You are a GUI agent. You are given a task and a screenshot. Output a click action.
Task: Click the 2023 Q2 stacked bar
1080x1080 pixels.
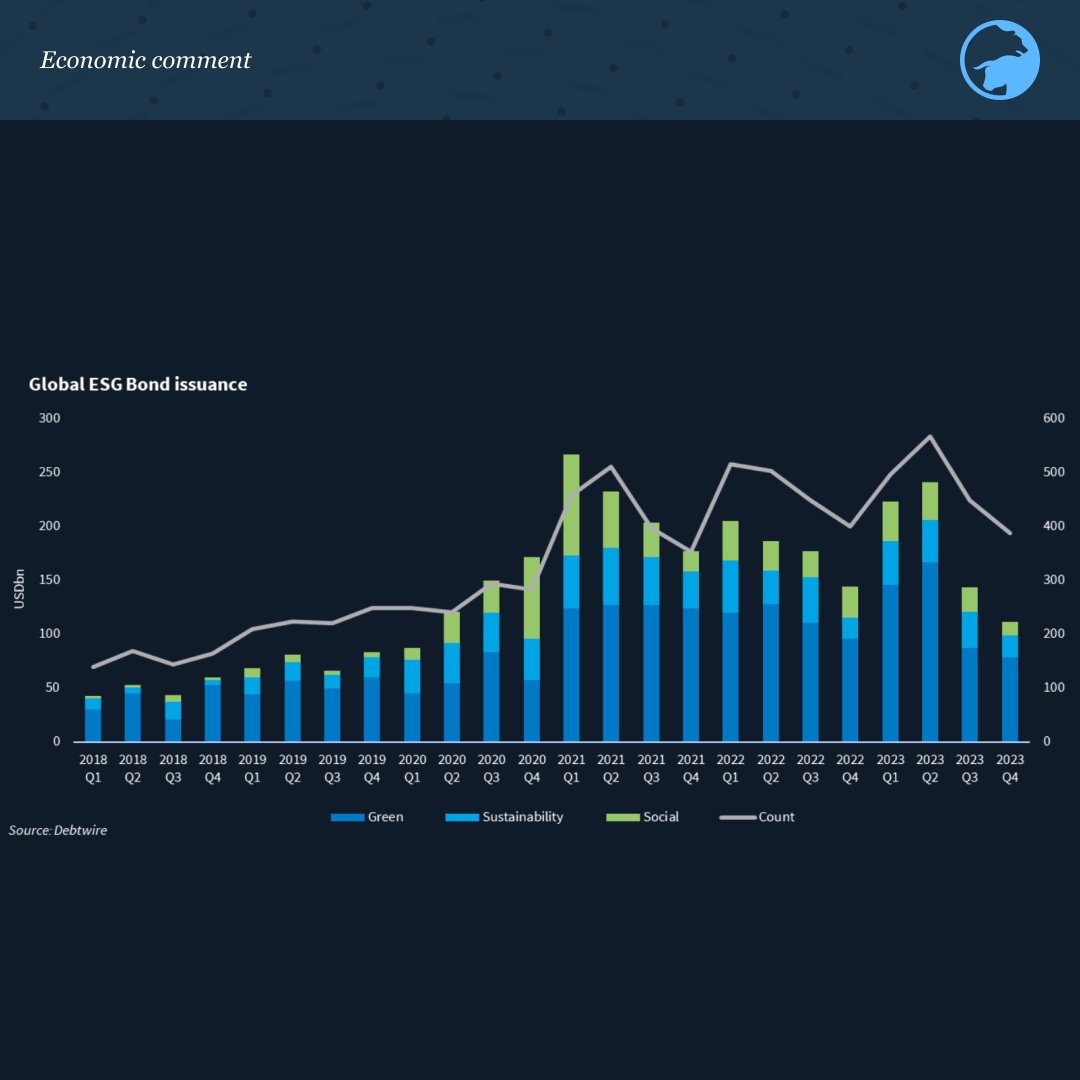[930, 612]
